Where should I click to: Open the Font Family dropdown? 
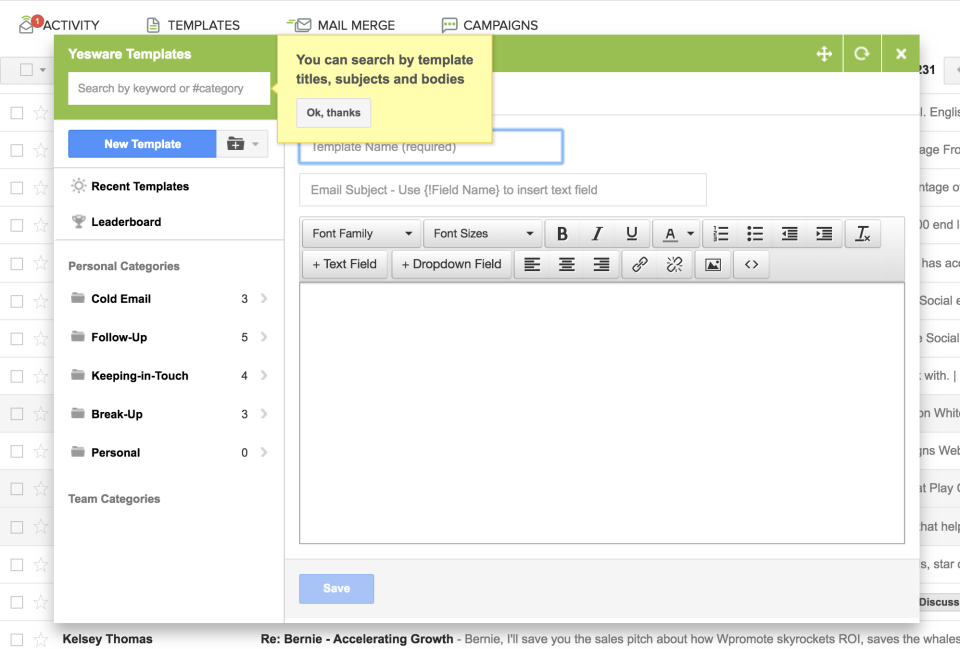click(x=361, y=234)
